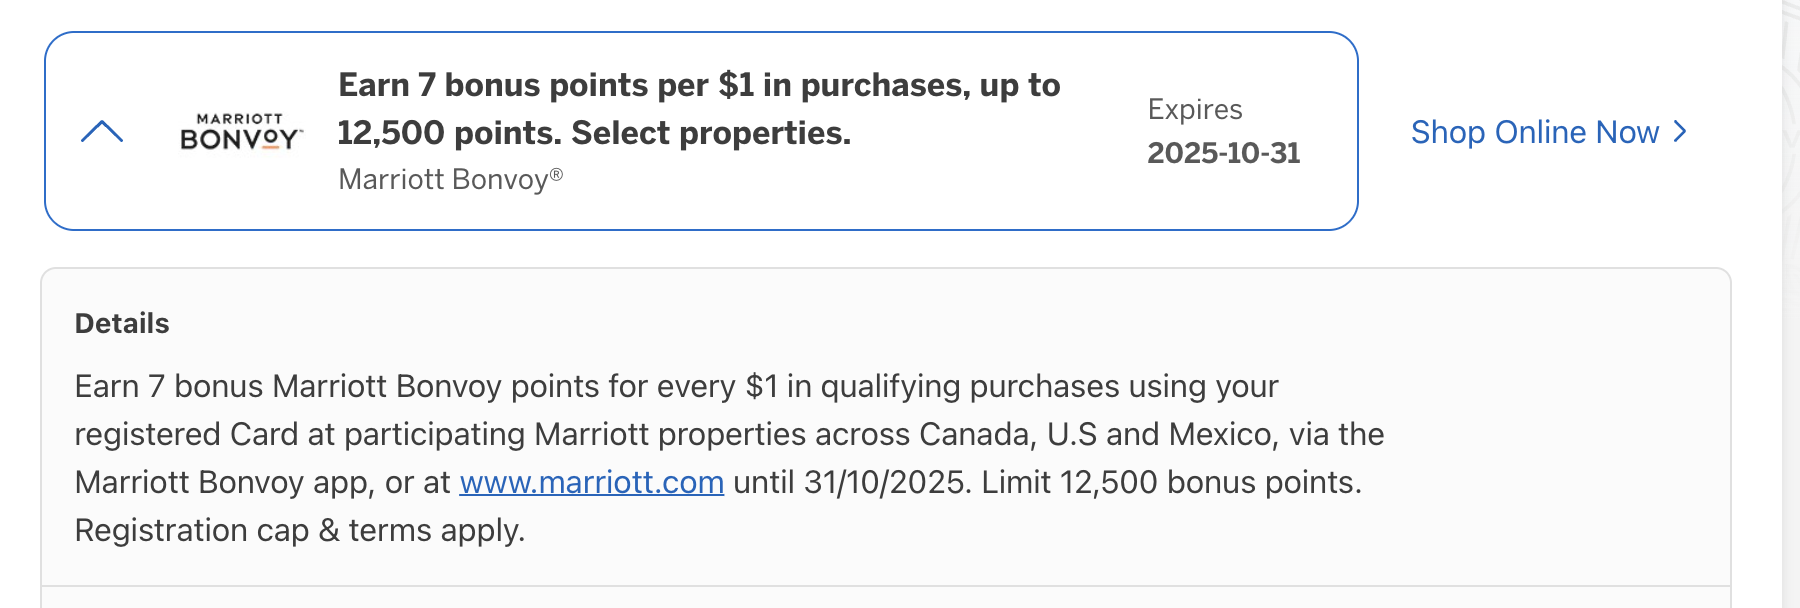Click the Details heading
This screenshot has height=608, width=1800.
[122, 323]
